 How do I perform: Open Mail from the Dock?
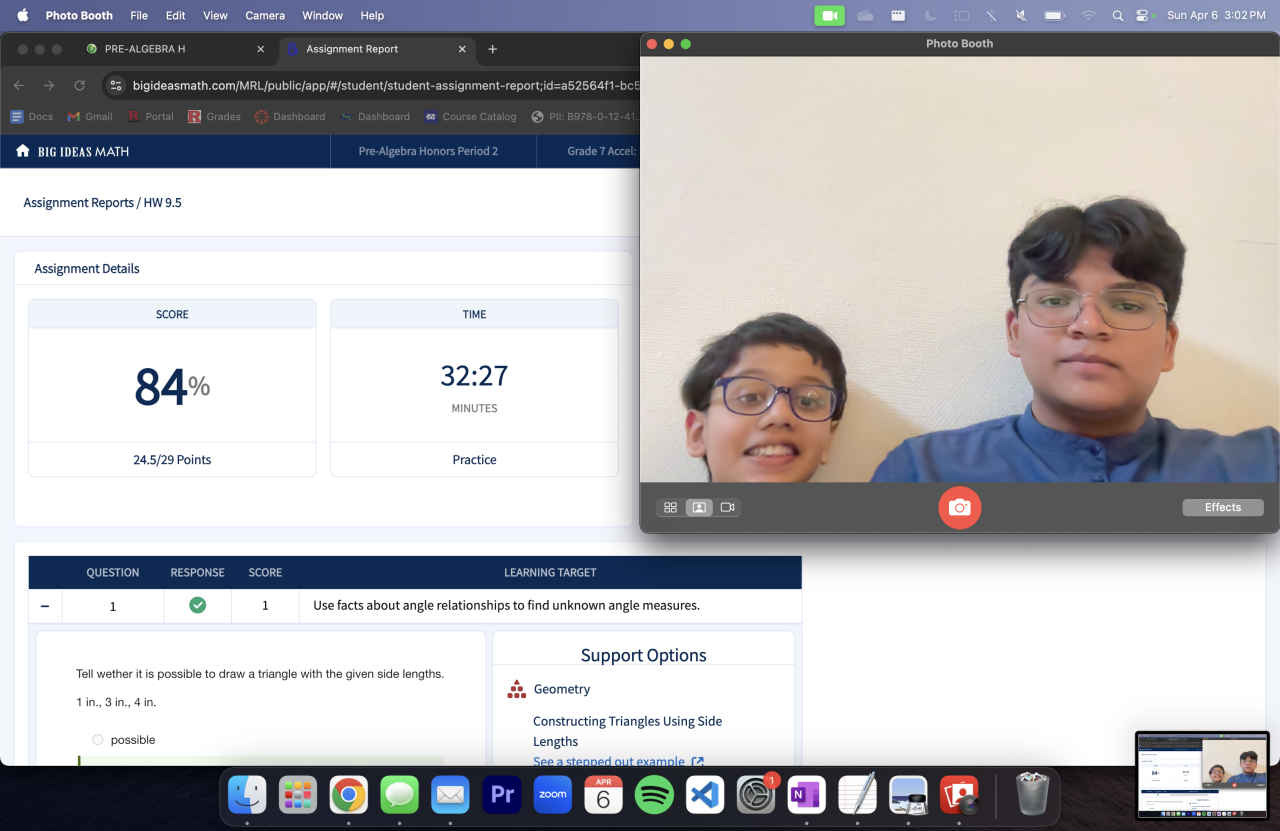pos(451,795)
